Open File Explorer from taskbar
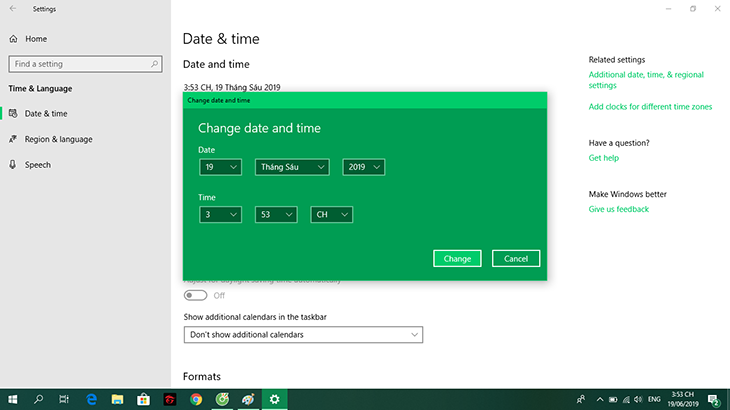The height and width of the screenshot is (410, 730). (117, 399)
